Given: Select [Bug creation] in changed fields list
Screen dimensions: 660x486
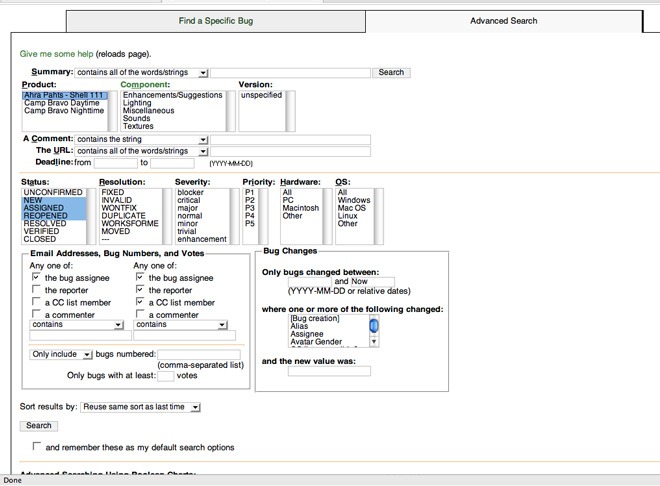Looking at the screenshot, I should point(315,319).
